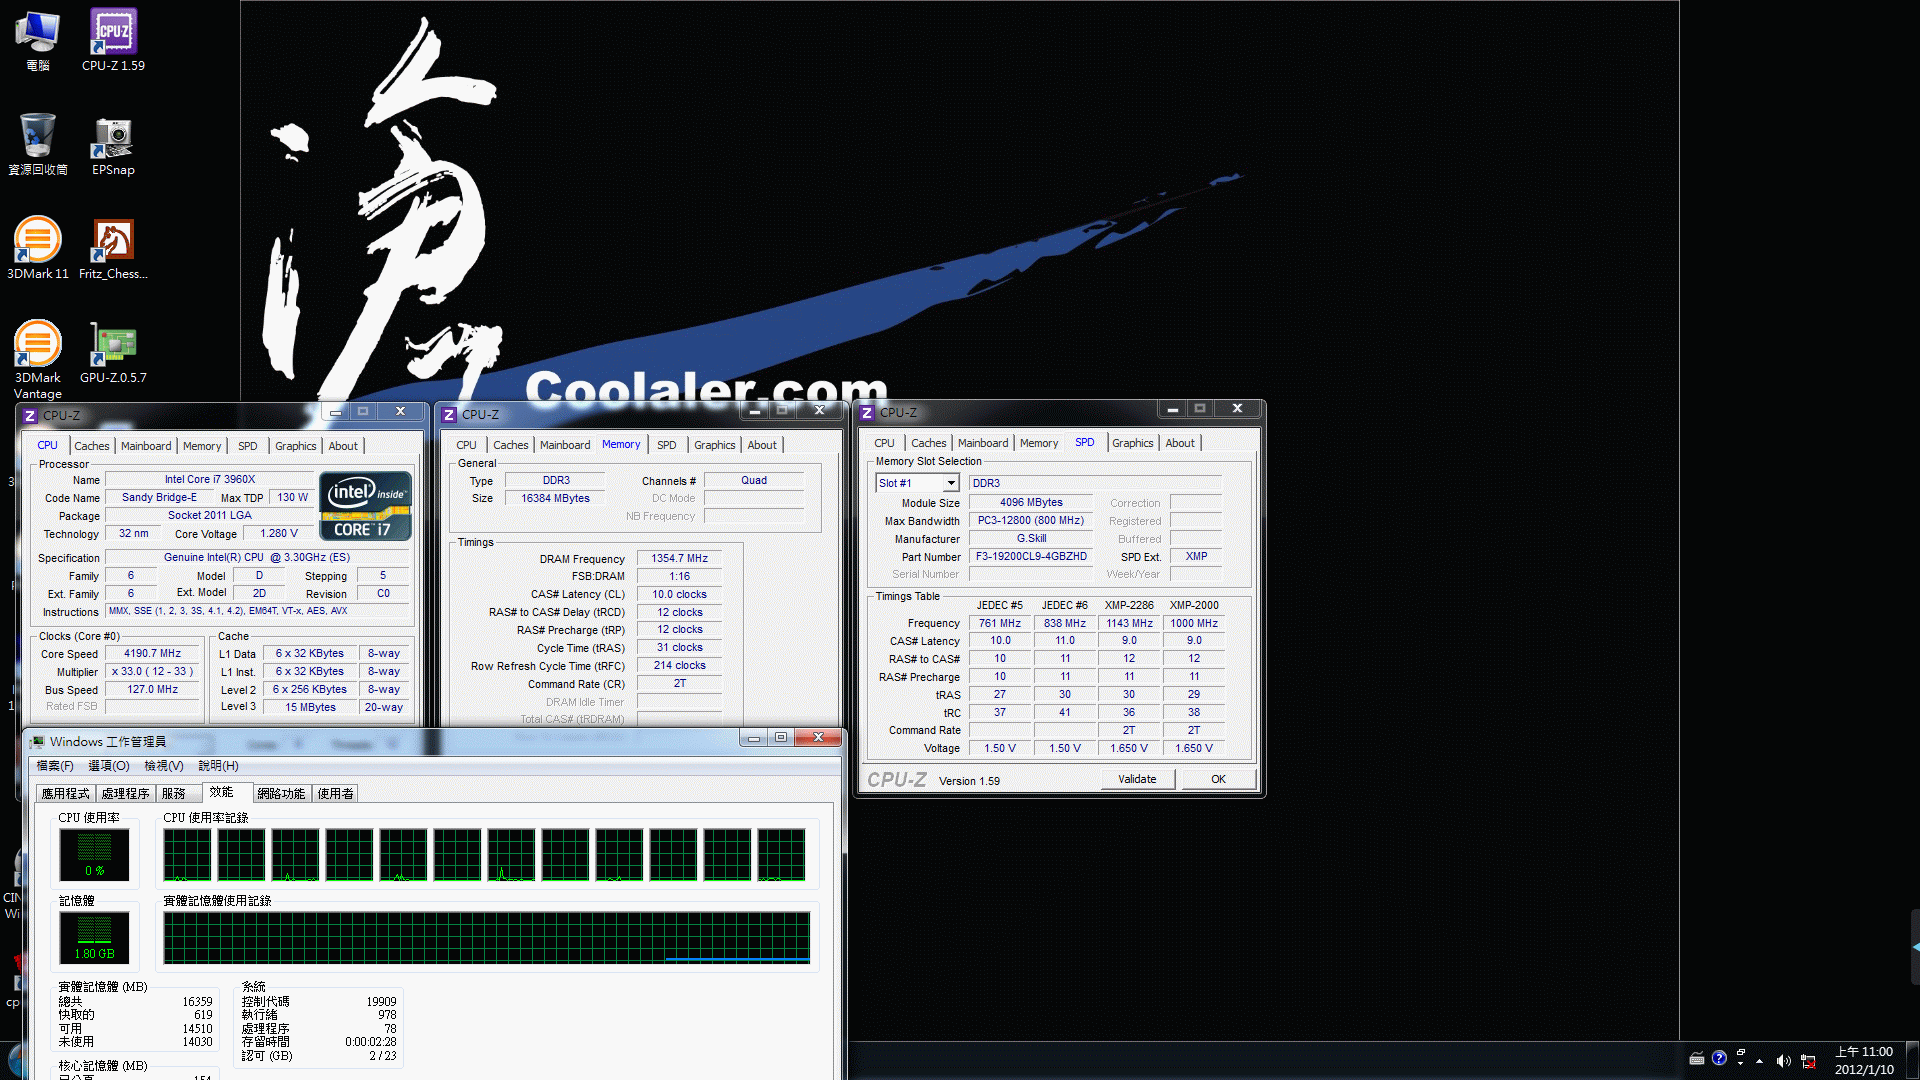This screenshot has width=1920, height=1080.
Task: Select About tab in SPD window
Action: pos(1180,443)
